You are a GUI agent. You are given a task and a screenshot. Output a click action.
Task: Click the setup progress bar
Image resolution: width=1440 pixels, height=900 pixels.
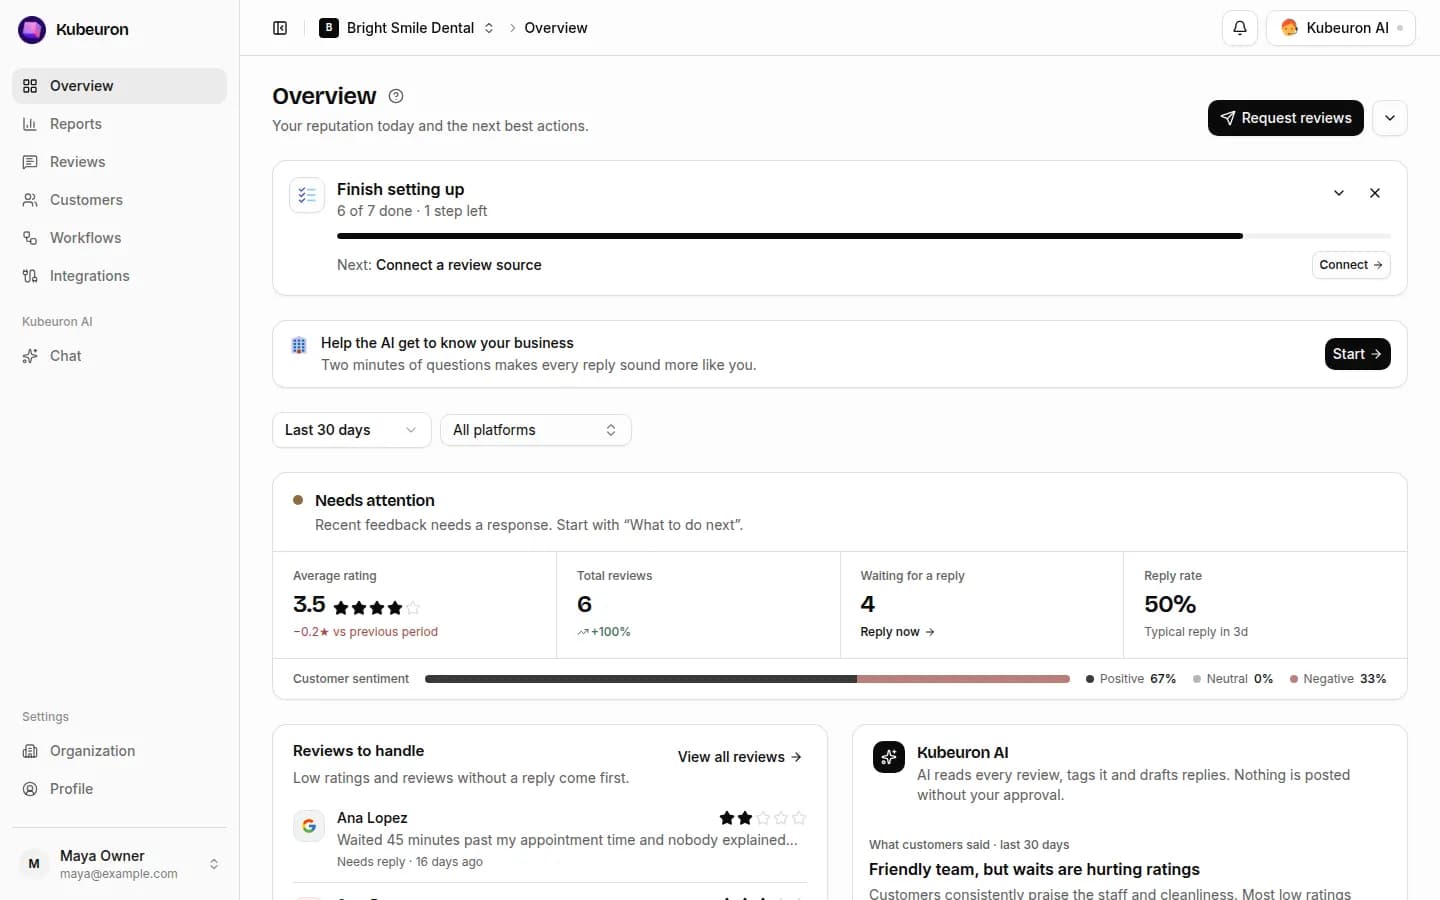pos(863,236)
